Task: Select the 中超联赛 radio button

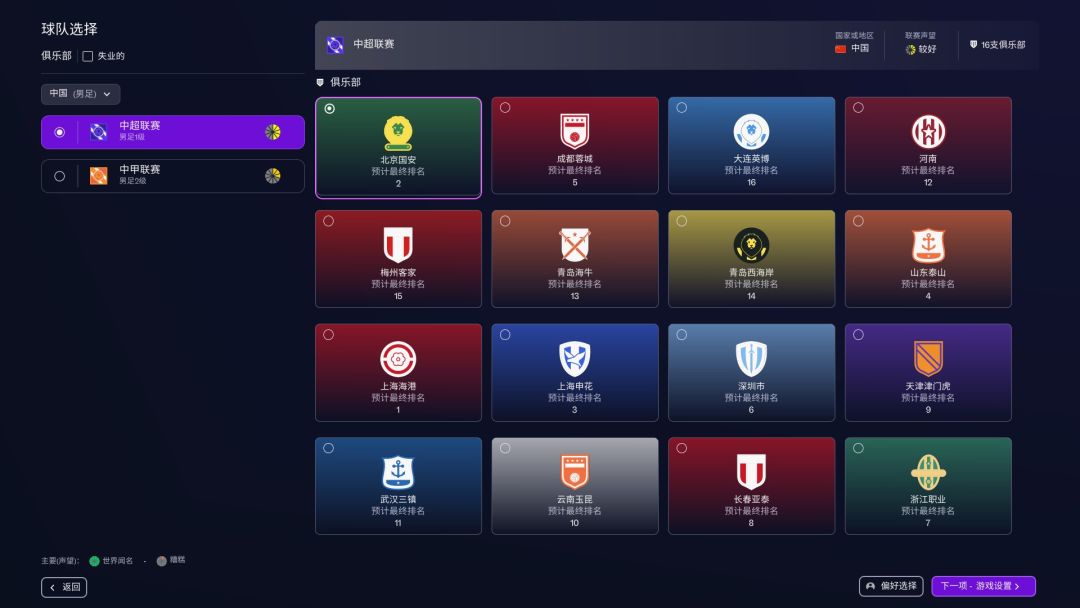Action: [x=60, y=132]
